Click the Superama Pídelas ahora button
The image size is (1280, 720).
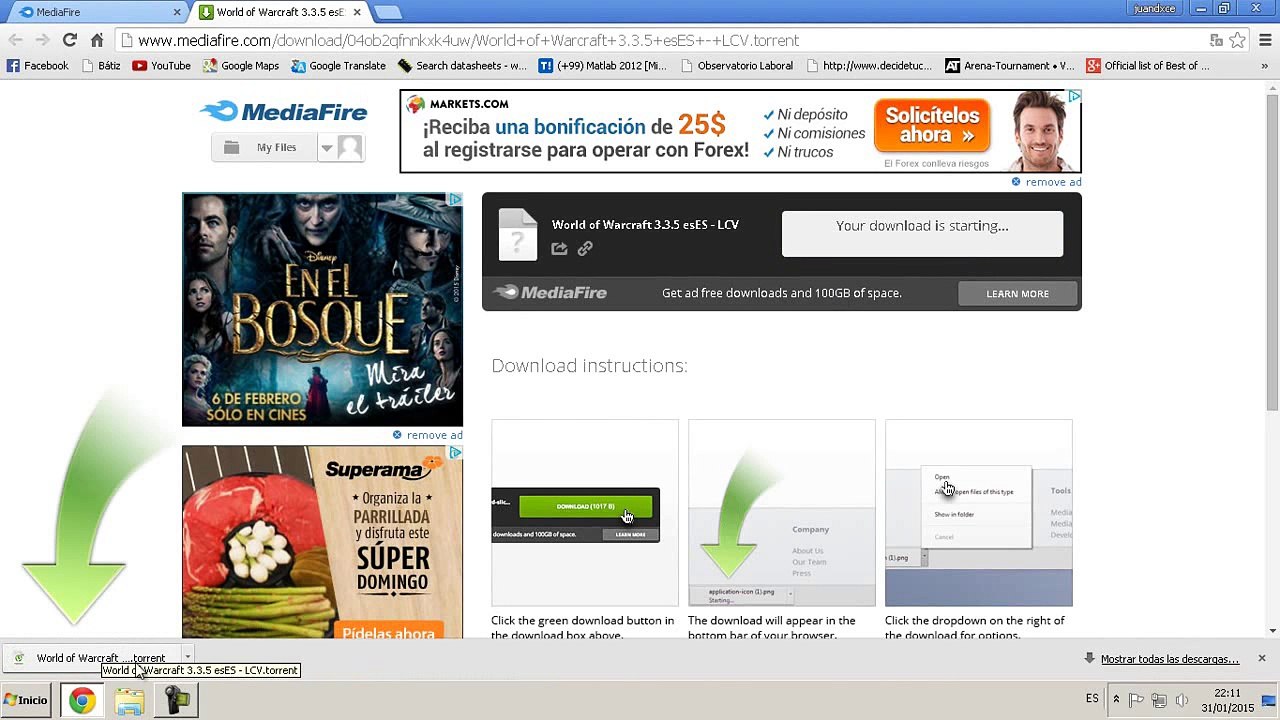click(389, 632)
